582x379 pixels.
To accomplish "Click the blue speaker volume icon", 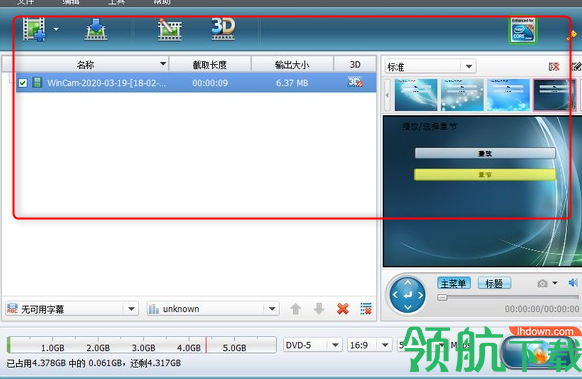I will click(573, 283).
